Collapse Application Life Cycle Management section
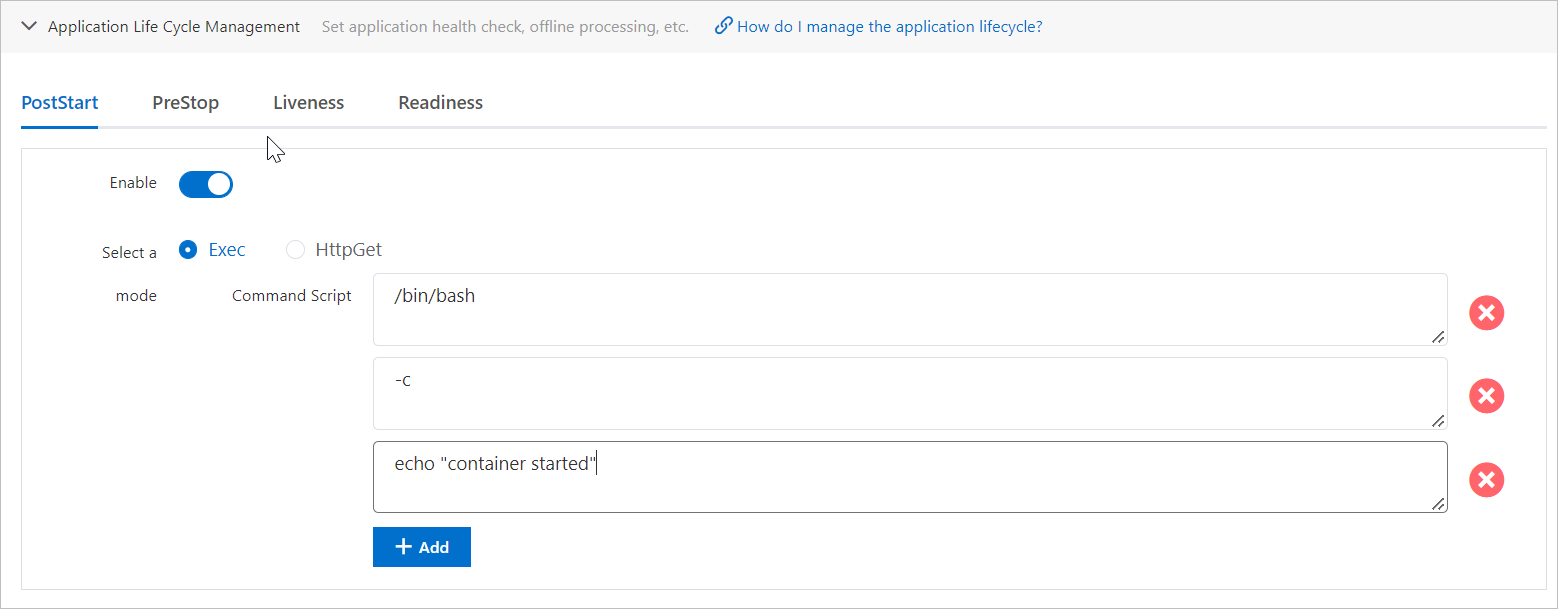Screen dimensions: 1558x609 (30, 26)
